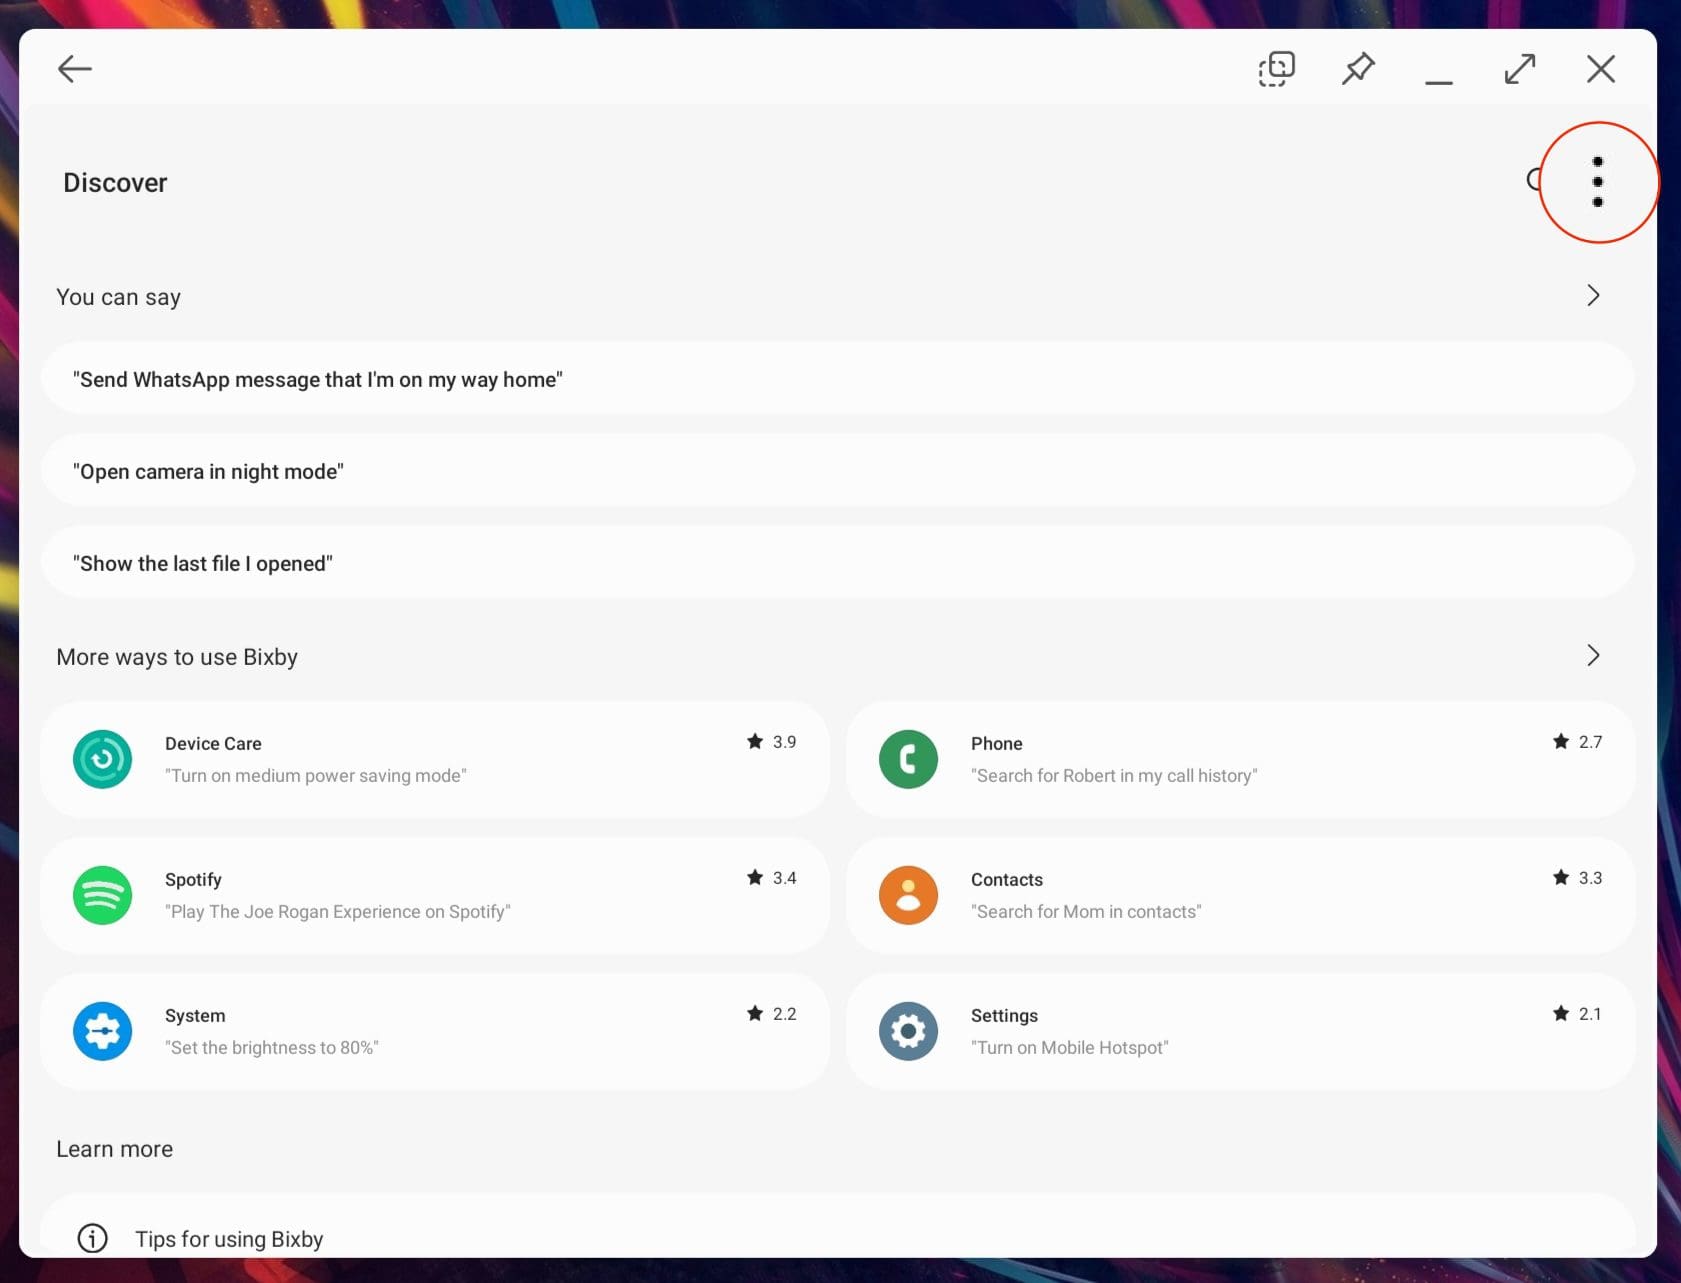This screenshot has width=1681, height=1283.
Task: Open the three-dot more options menu
Action: (1597, 182)
